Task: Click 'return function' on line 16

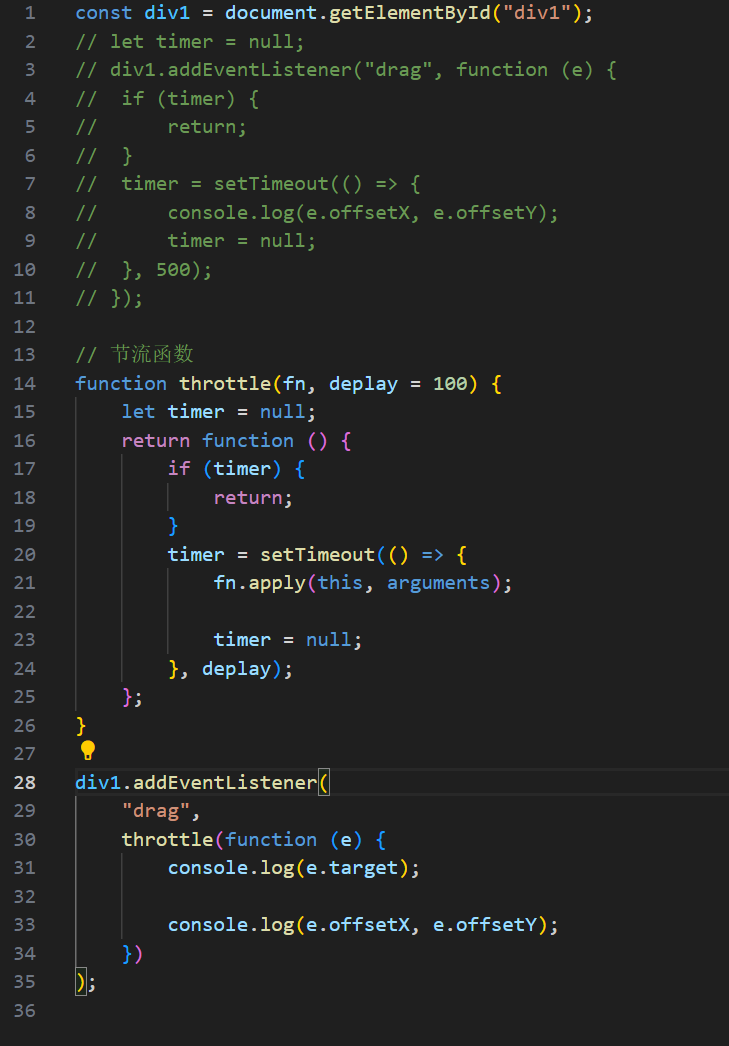Action: point(207,440)
